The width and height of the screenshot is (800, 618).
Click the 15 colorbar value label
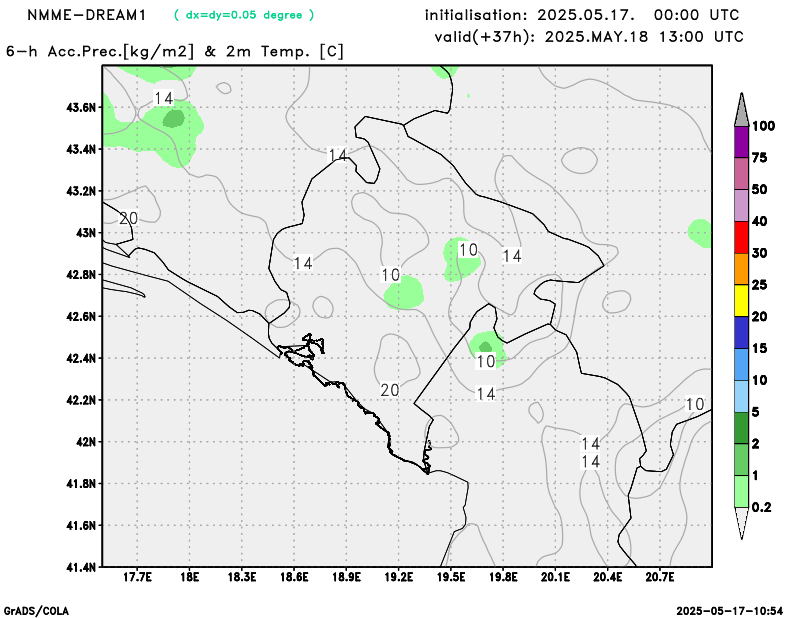(760, 348)
